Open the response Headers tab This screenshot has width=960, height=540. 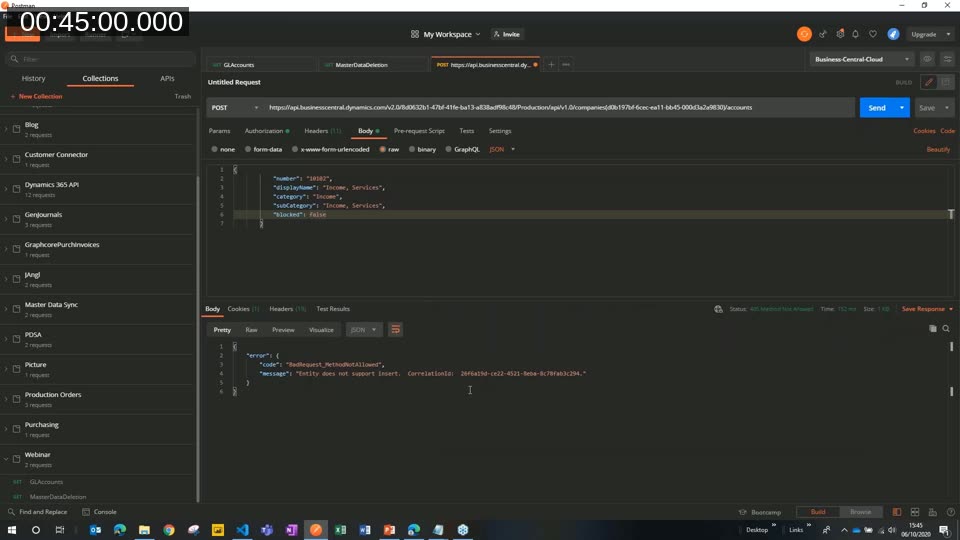tap(287, 309)
